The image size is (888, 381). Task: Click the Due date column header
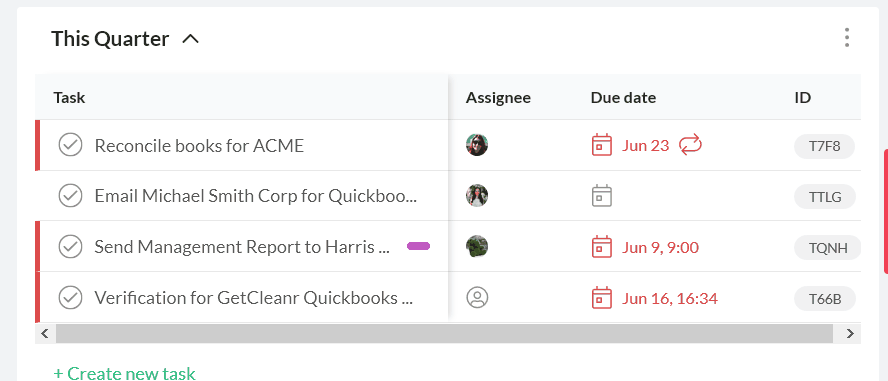pyautogui.click(x=623, y=97)
